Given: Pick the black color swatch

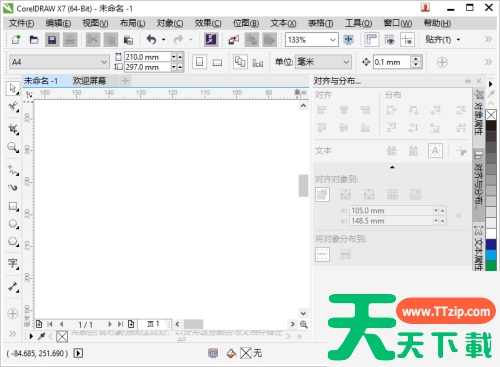Looking at the screenshot, I should [491, 126].
